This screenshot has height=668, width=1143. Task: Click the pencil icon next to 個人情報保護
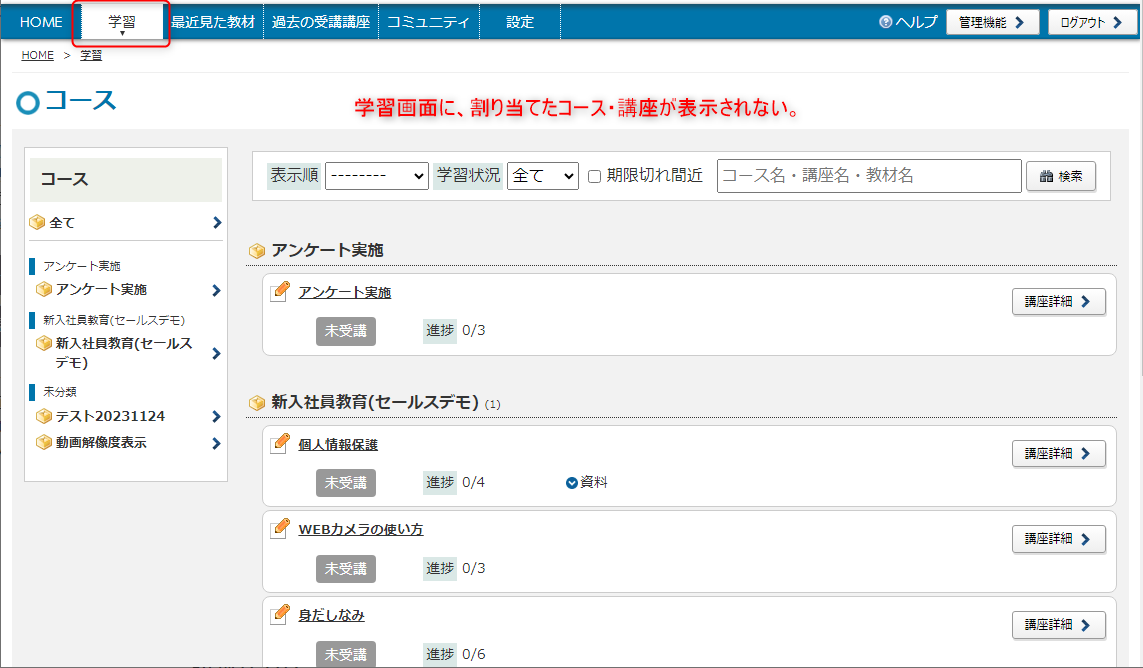coord(281,444)
